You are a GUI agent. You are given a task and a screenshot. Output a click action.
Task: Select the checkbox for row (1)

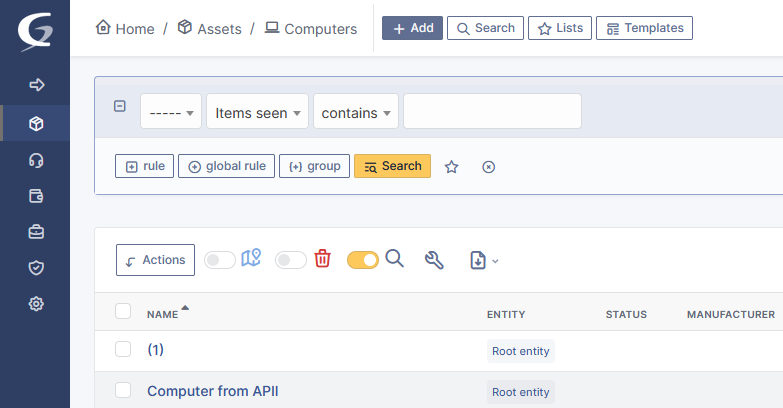(x=123, y=349)
